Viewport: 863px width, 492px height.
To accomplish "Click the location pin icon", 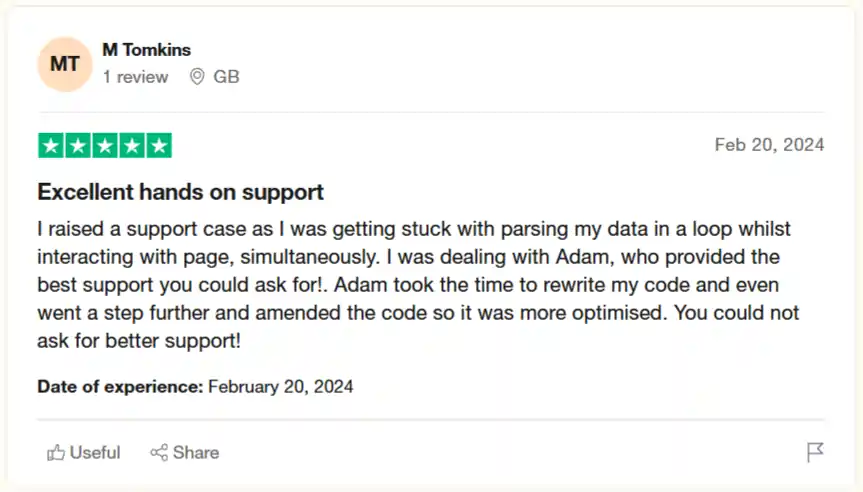I will point(197,77).
